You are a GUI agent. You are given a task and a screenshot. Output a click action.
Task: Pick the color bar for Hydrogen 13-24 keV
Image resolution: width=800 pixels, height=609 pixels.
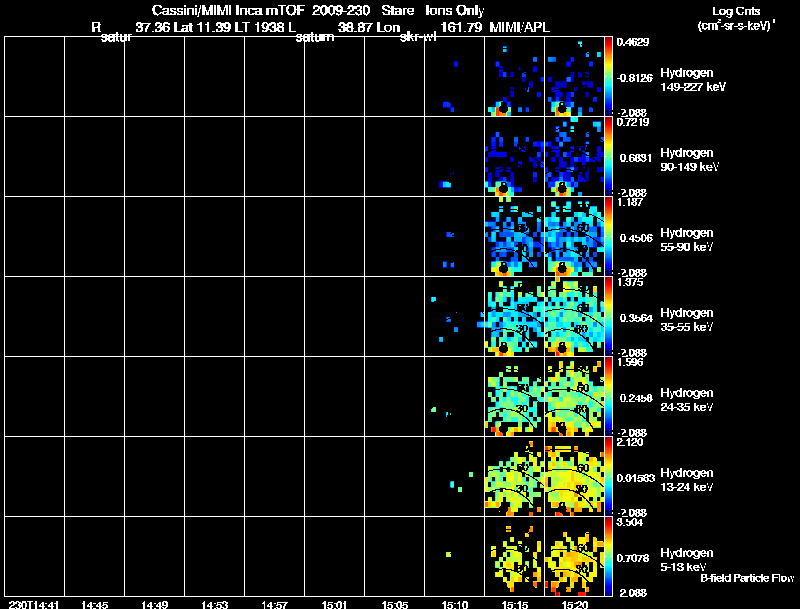(x=608, y=476)
